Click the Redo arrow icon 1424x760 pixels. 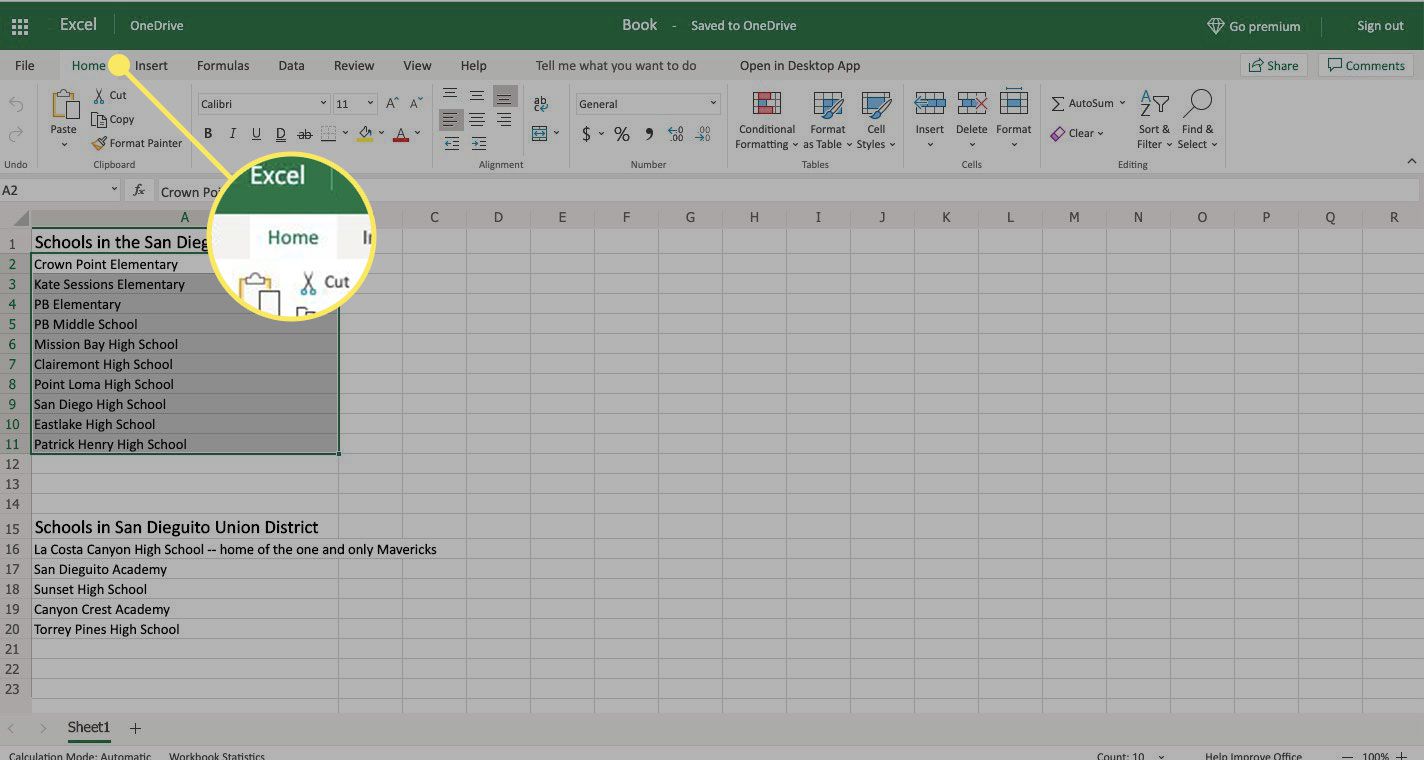coord(16,135)
